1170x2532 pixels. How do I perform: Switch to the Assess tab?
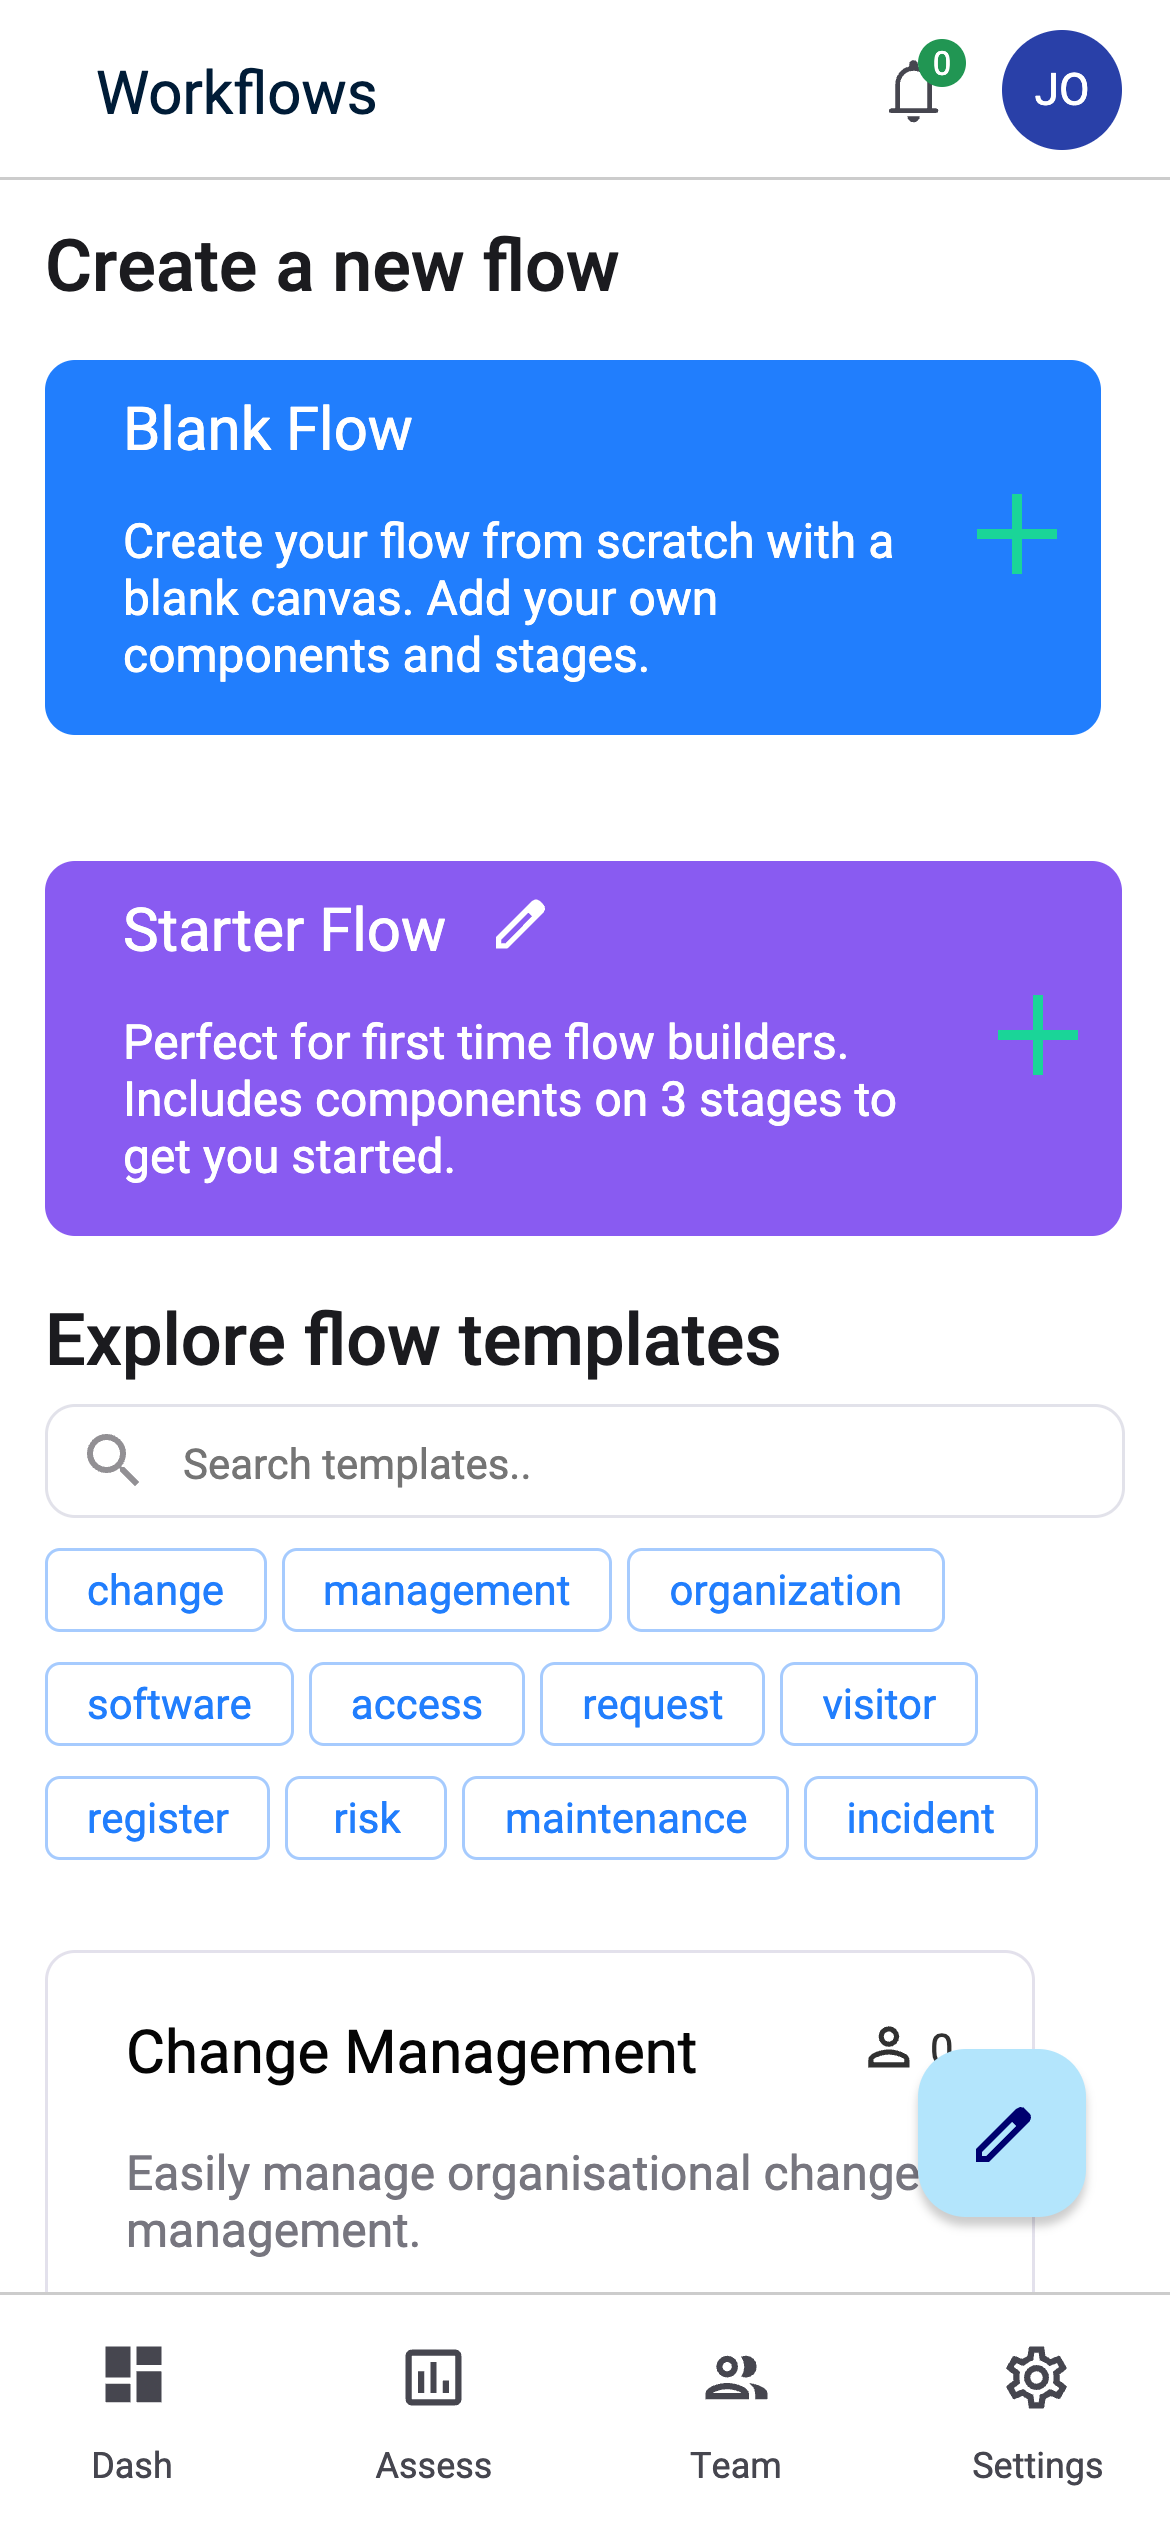pos(433,2420)
